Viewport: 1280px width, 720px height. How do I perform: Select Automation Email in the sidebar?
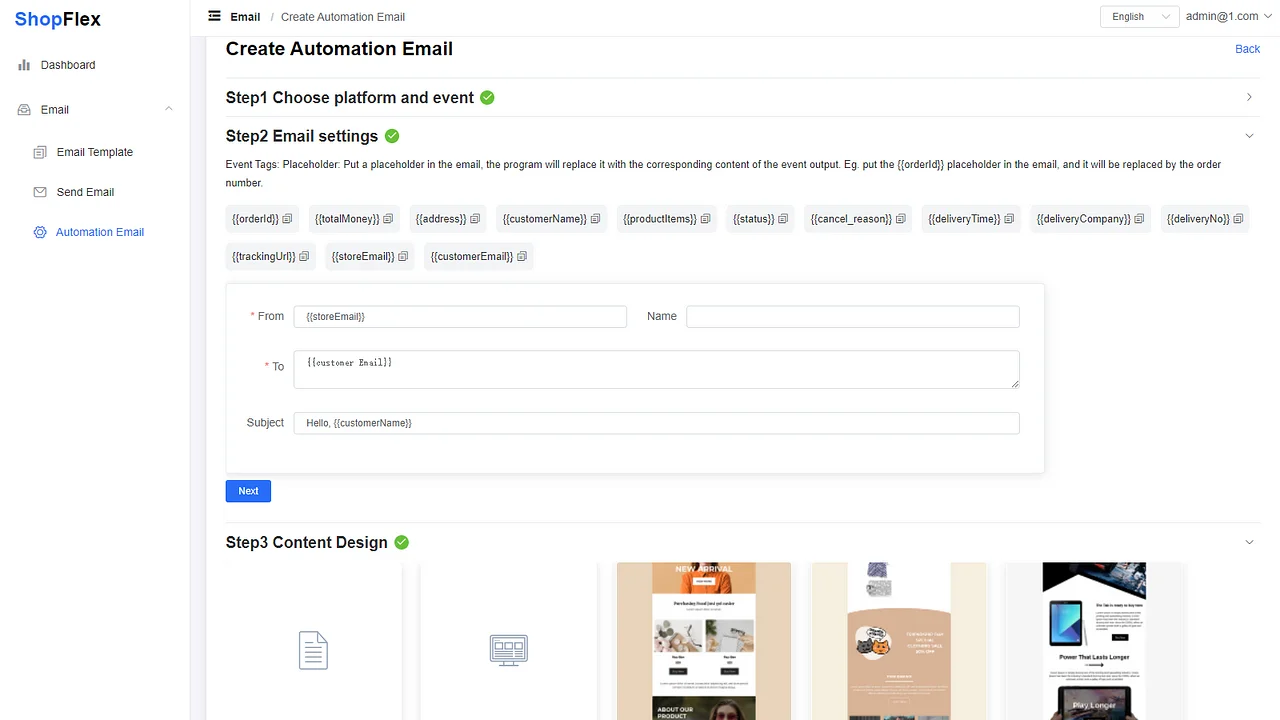click(100, 231)
